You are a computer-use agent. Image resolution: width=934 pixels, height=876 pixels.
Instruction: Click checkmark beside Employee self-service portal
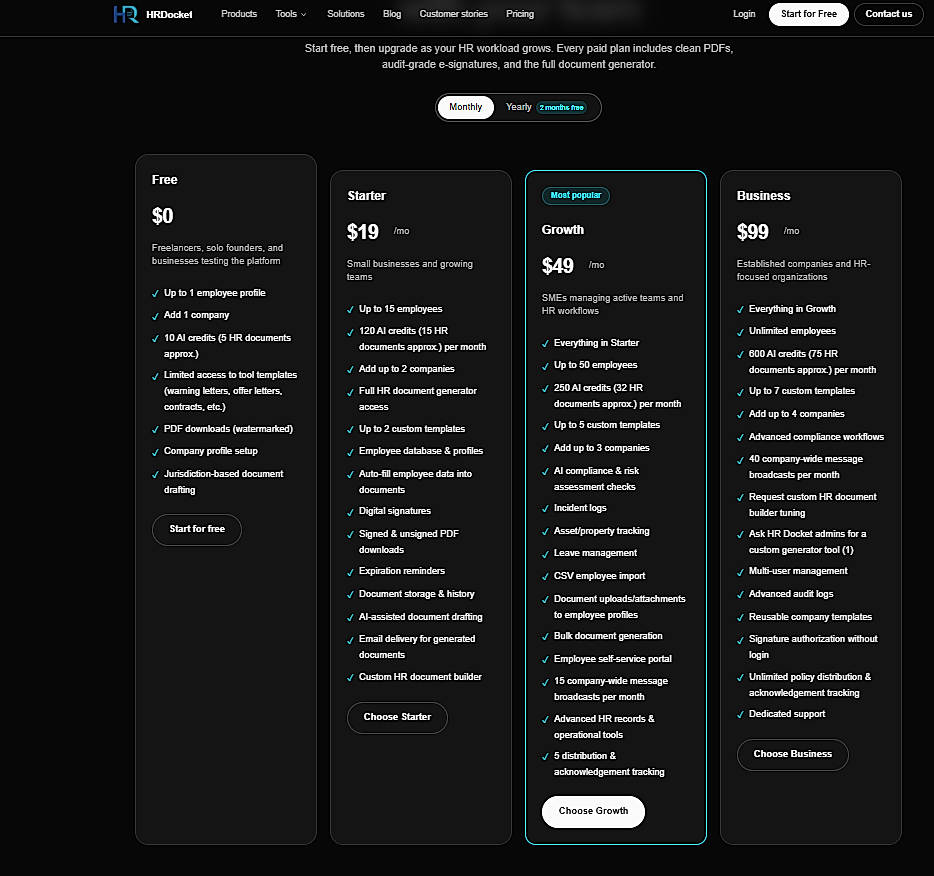(x=545, y=660)
